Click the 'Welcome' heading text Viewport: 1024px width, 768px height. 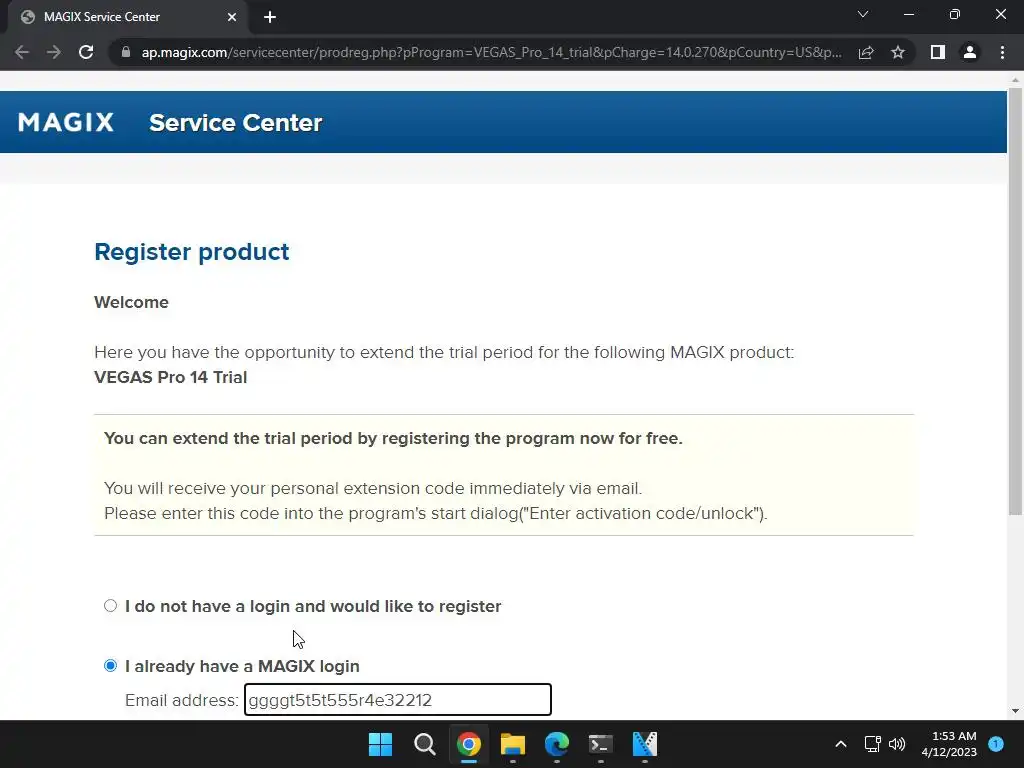[131, 302]
